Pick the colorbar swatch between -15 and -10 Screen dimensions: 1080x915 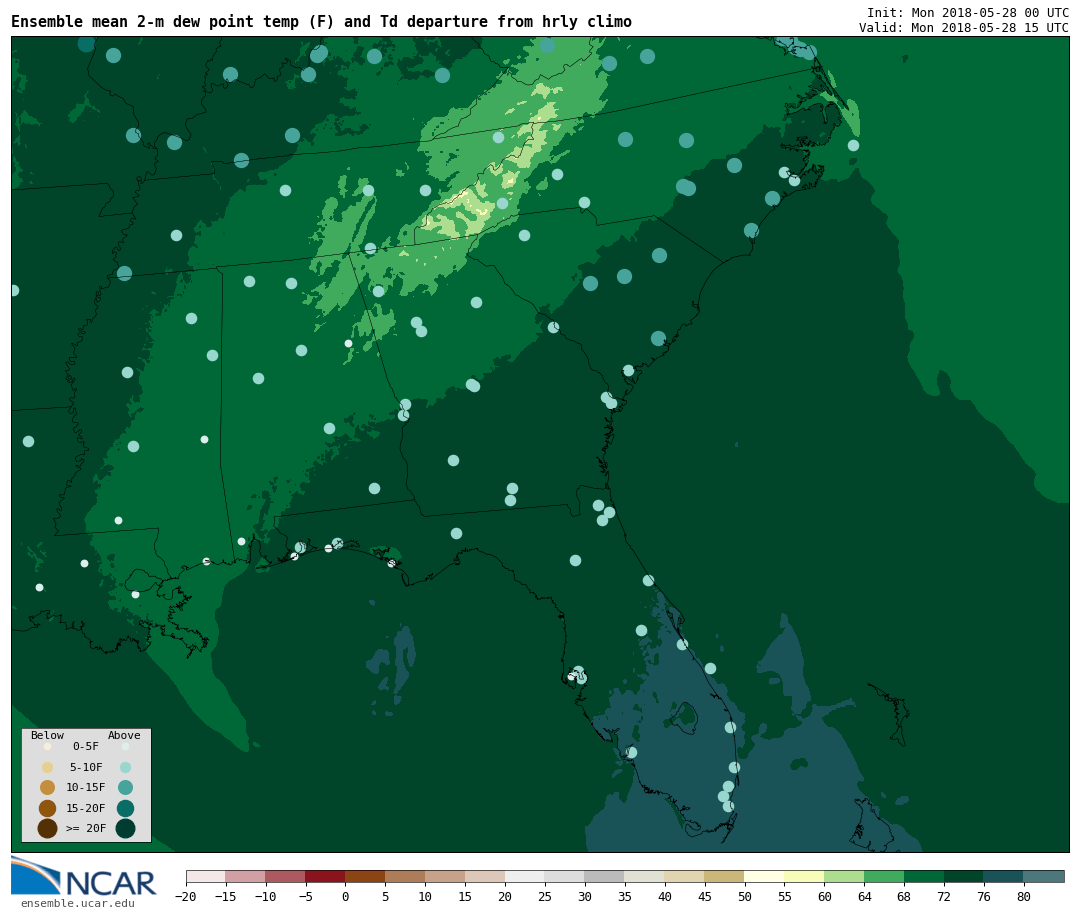tap(245, 876)
